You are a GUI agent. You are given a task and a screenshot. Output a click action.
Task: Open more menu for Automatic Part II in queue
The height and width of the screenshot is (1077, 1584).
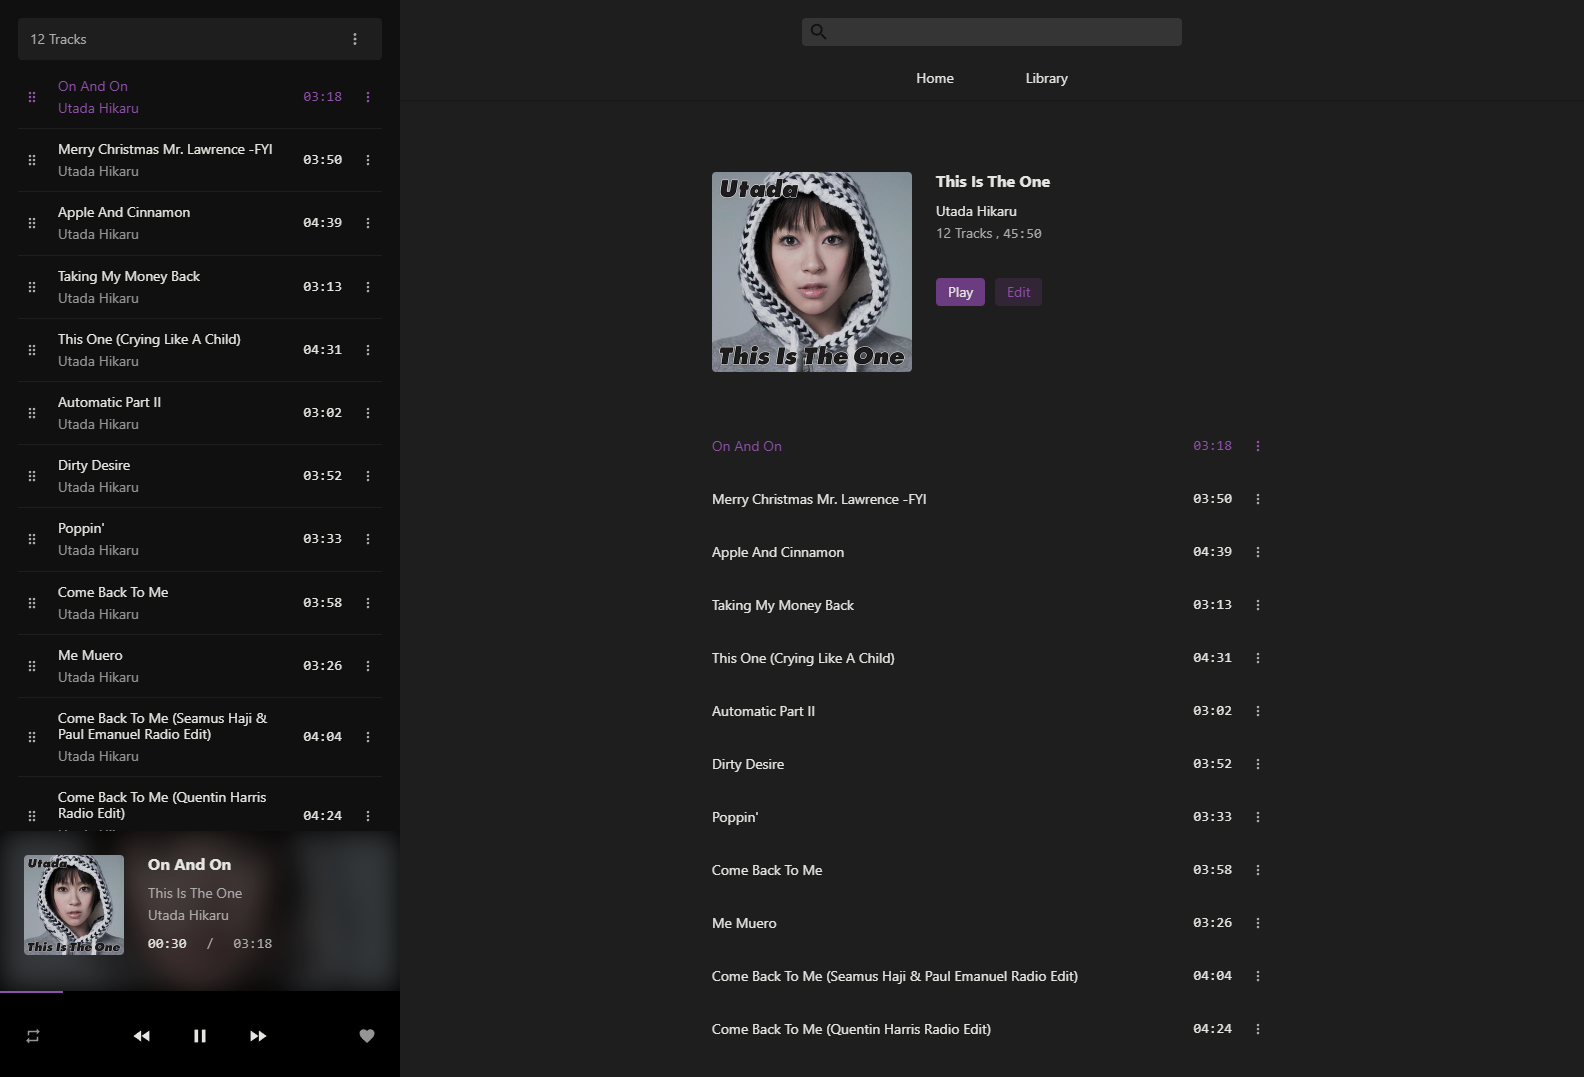pyautogui.click(x=368, y=413)
